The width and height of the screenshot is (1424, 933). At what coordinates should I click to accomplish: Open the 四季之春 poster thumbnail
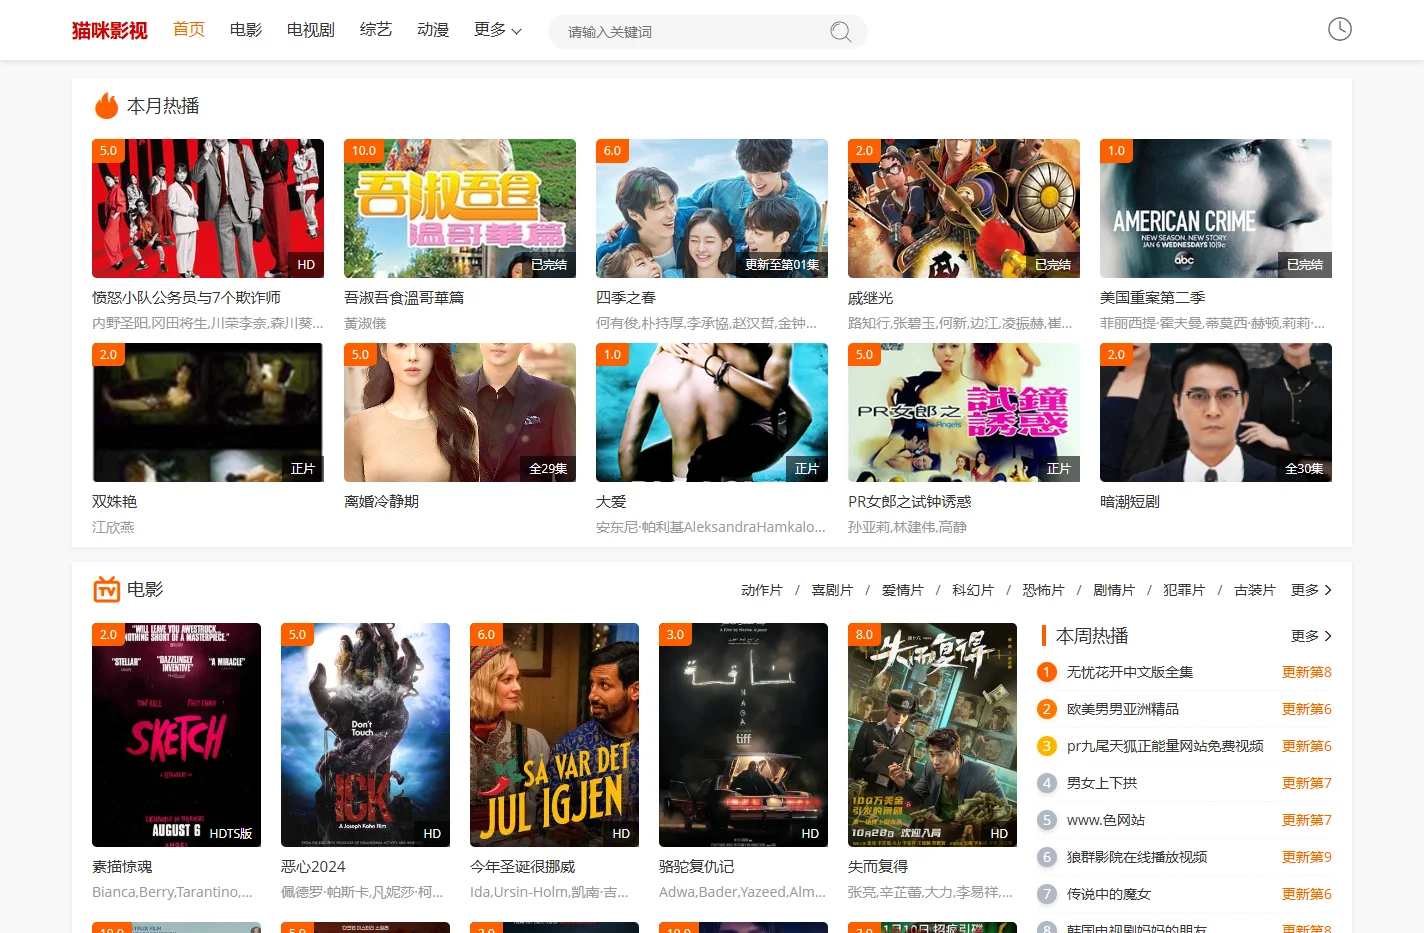(x=712, y=208)
